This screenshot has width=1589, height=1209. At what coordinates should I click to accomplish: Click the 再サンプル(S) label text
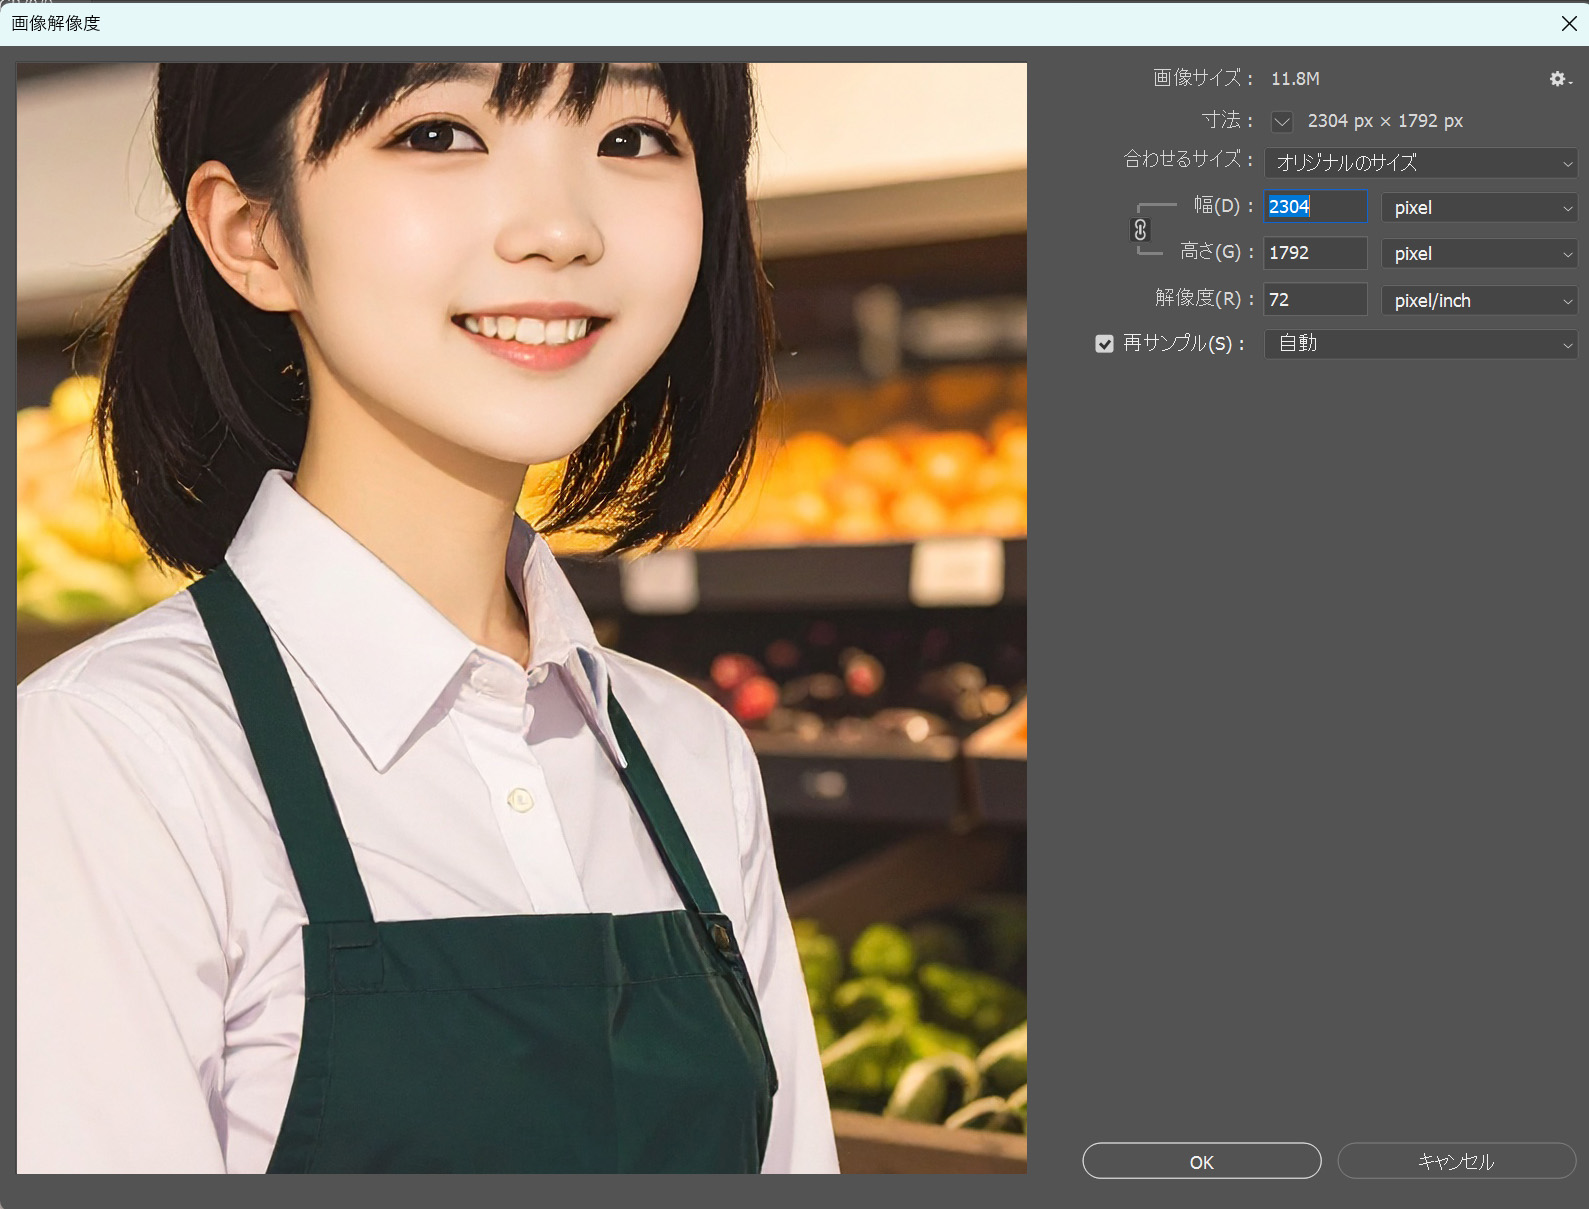coord(1184,344)
